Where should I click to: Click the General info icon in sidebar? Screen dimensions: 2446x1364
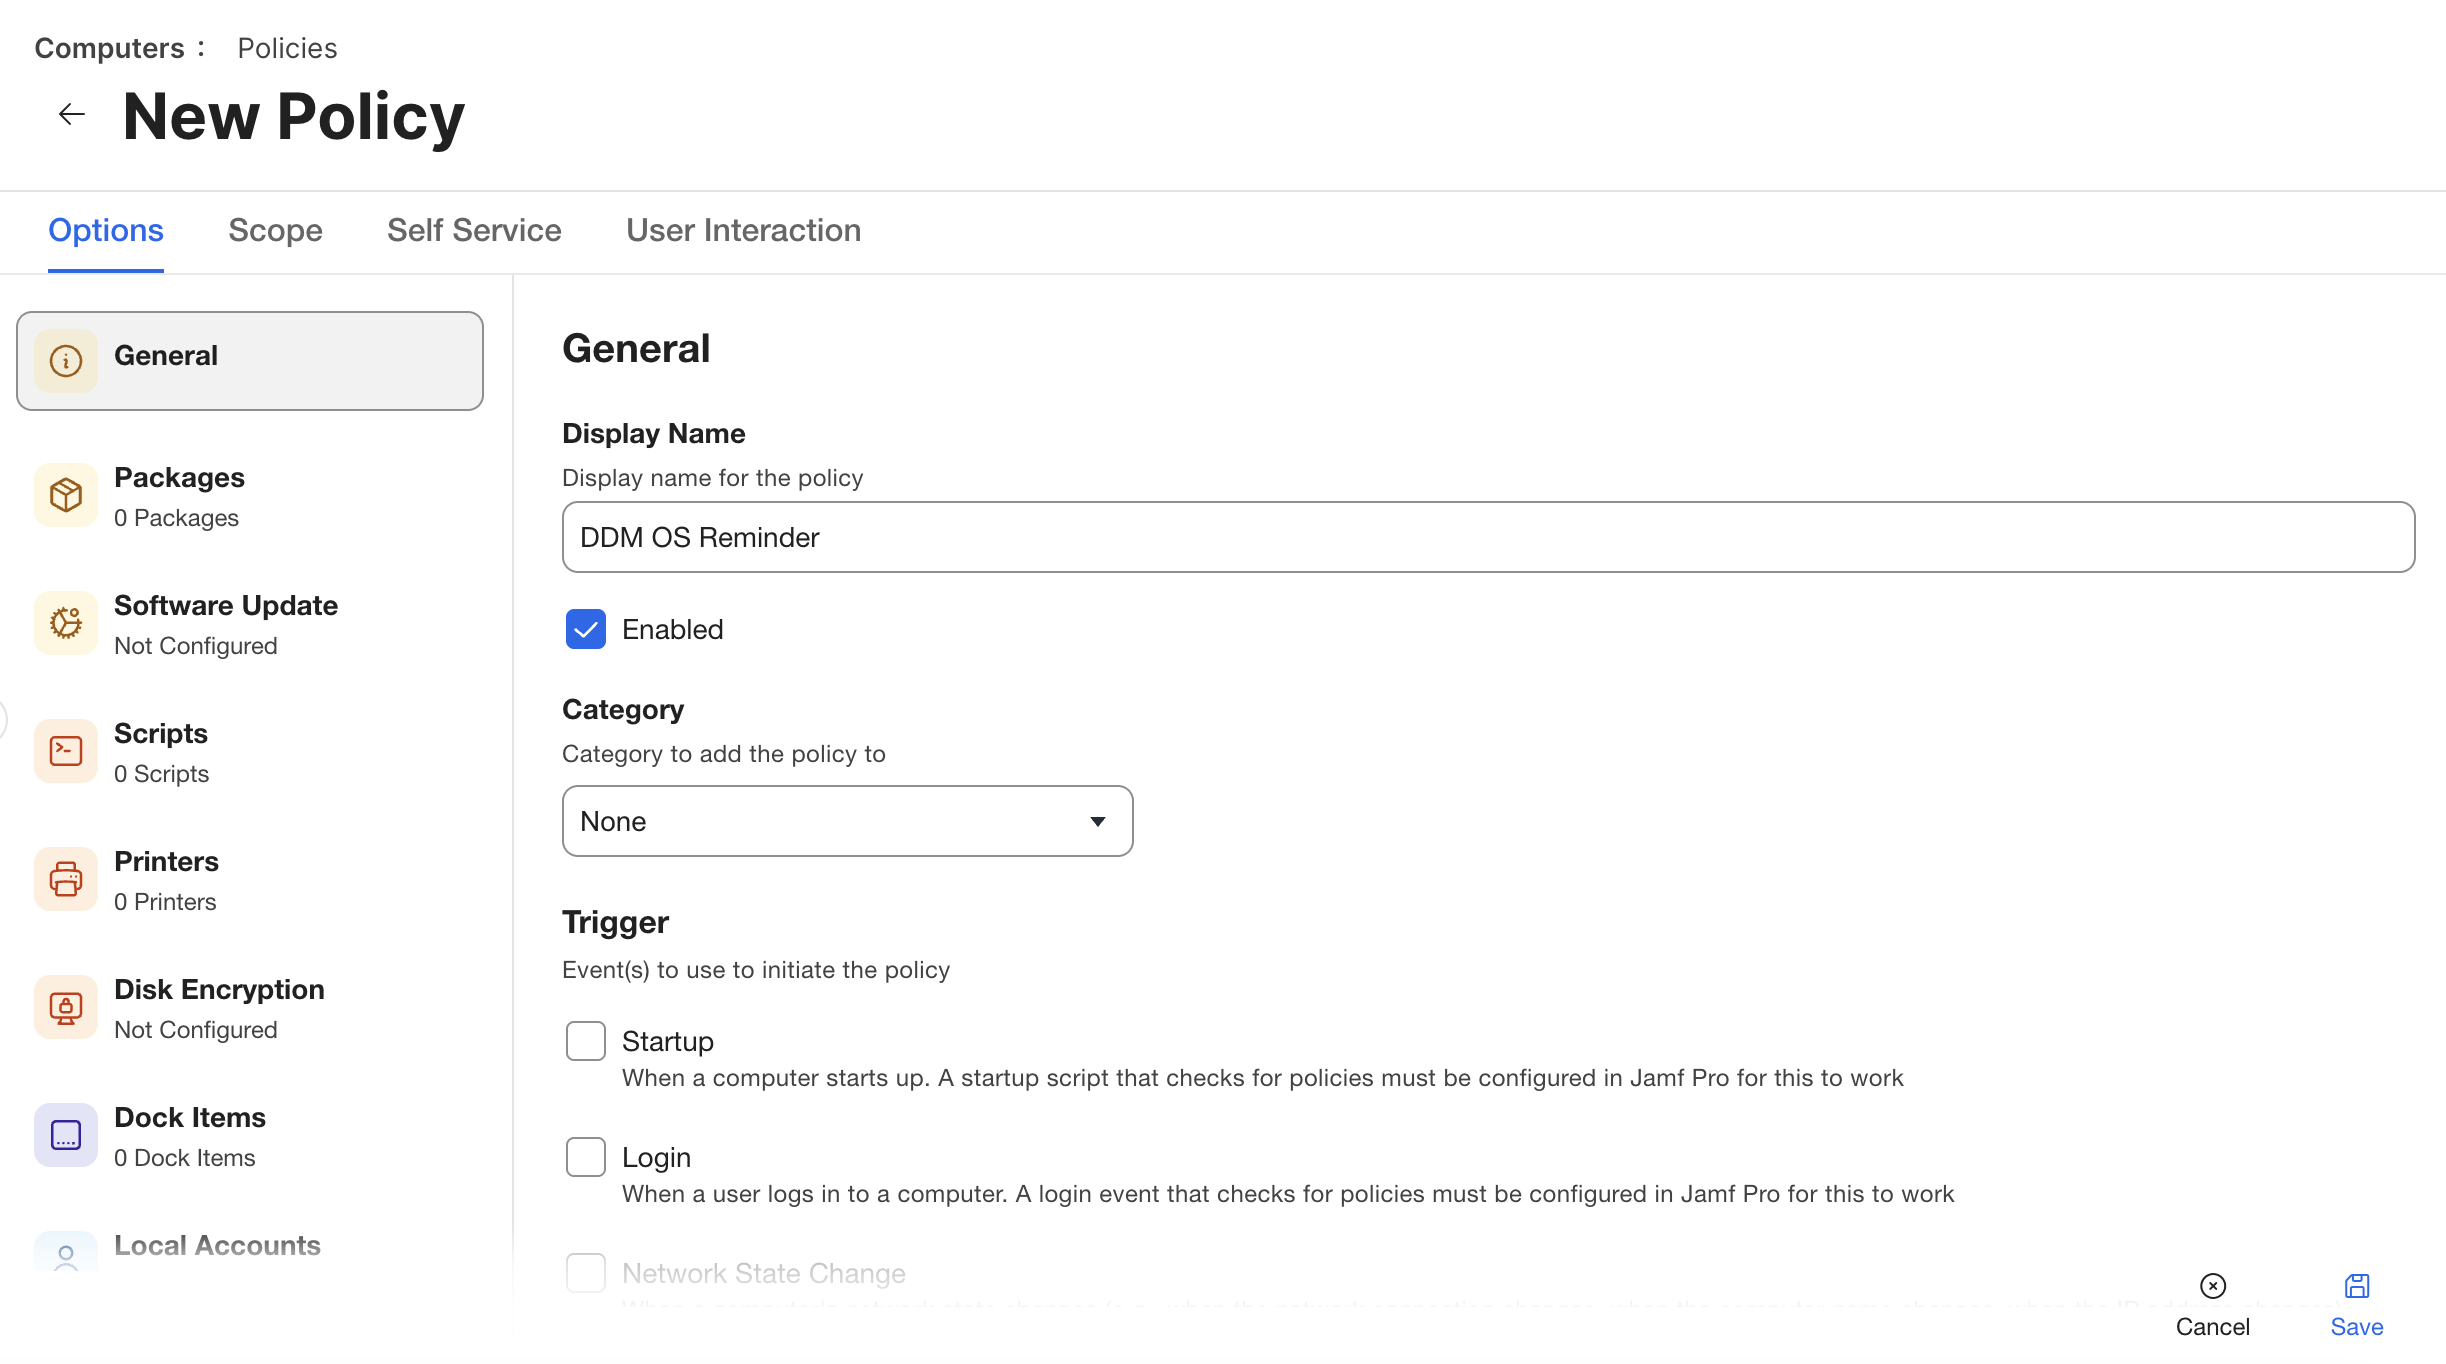pyautogui.click(x=66, y=361)
